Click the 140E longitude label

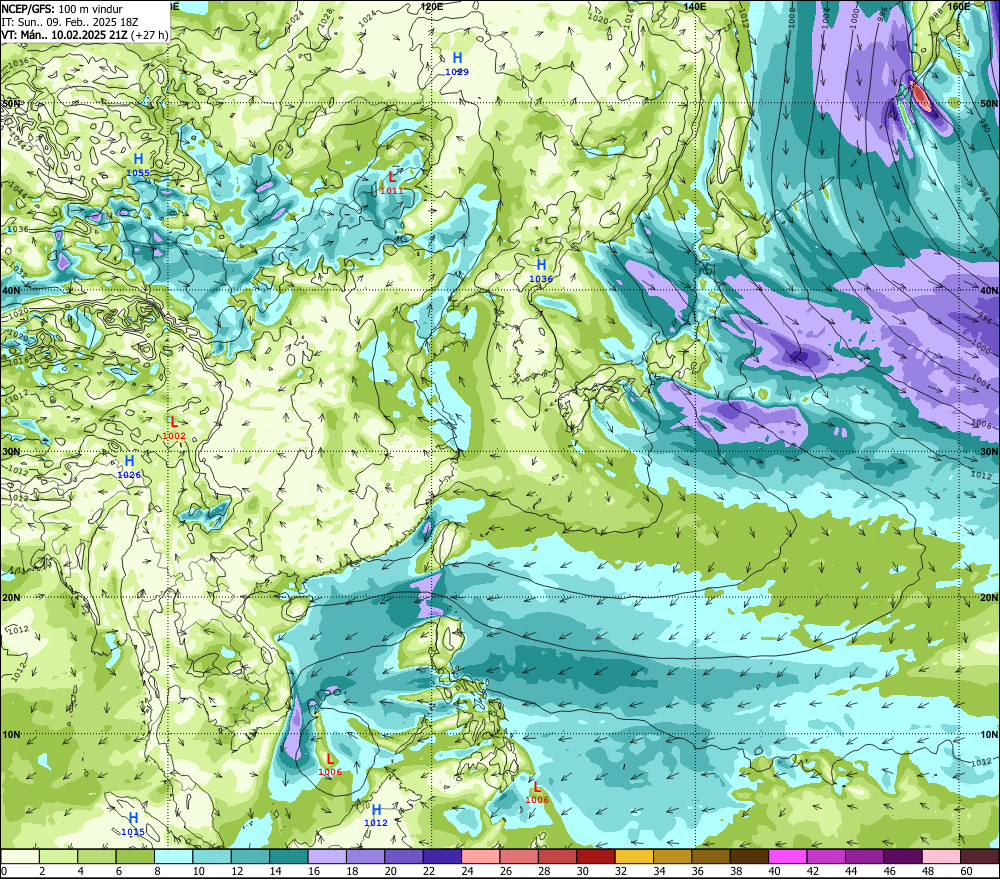[695, 6]
